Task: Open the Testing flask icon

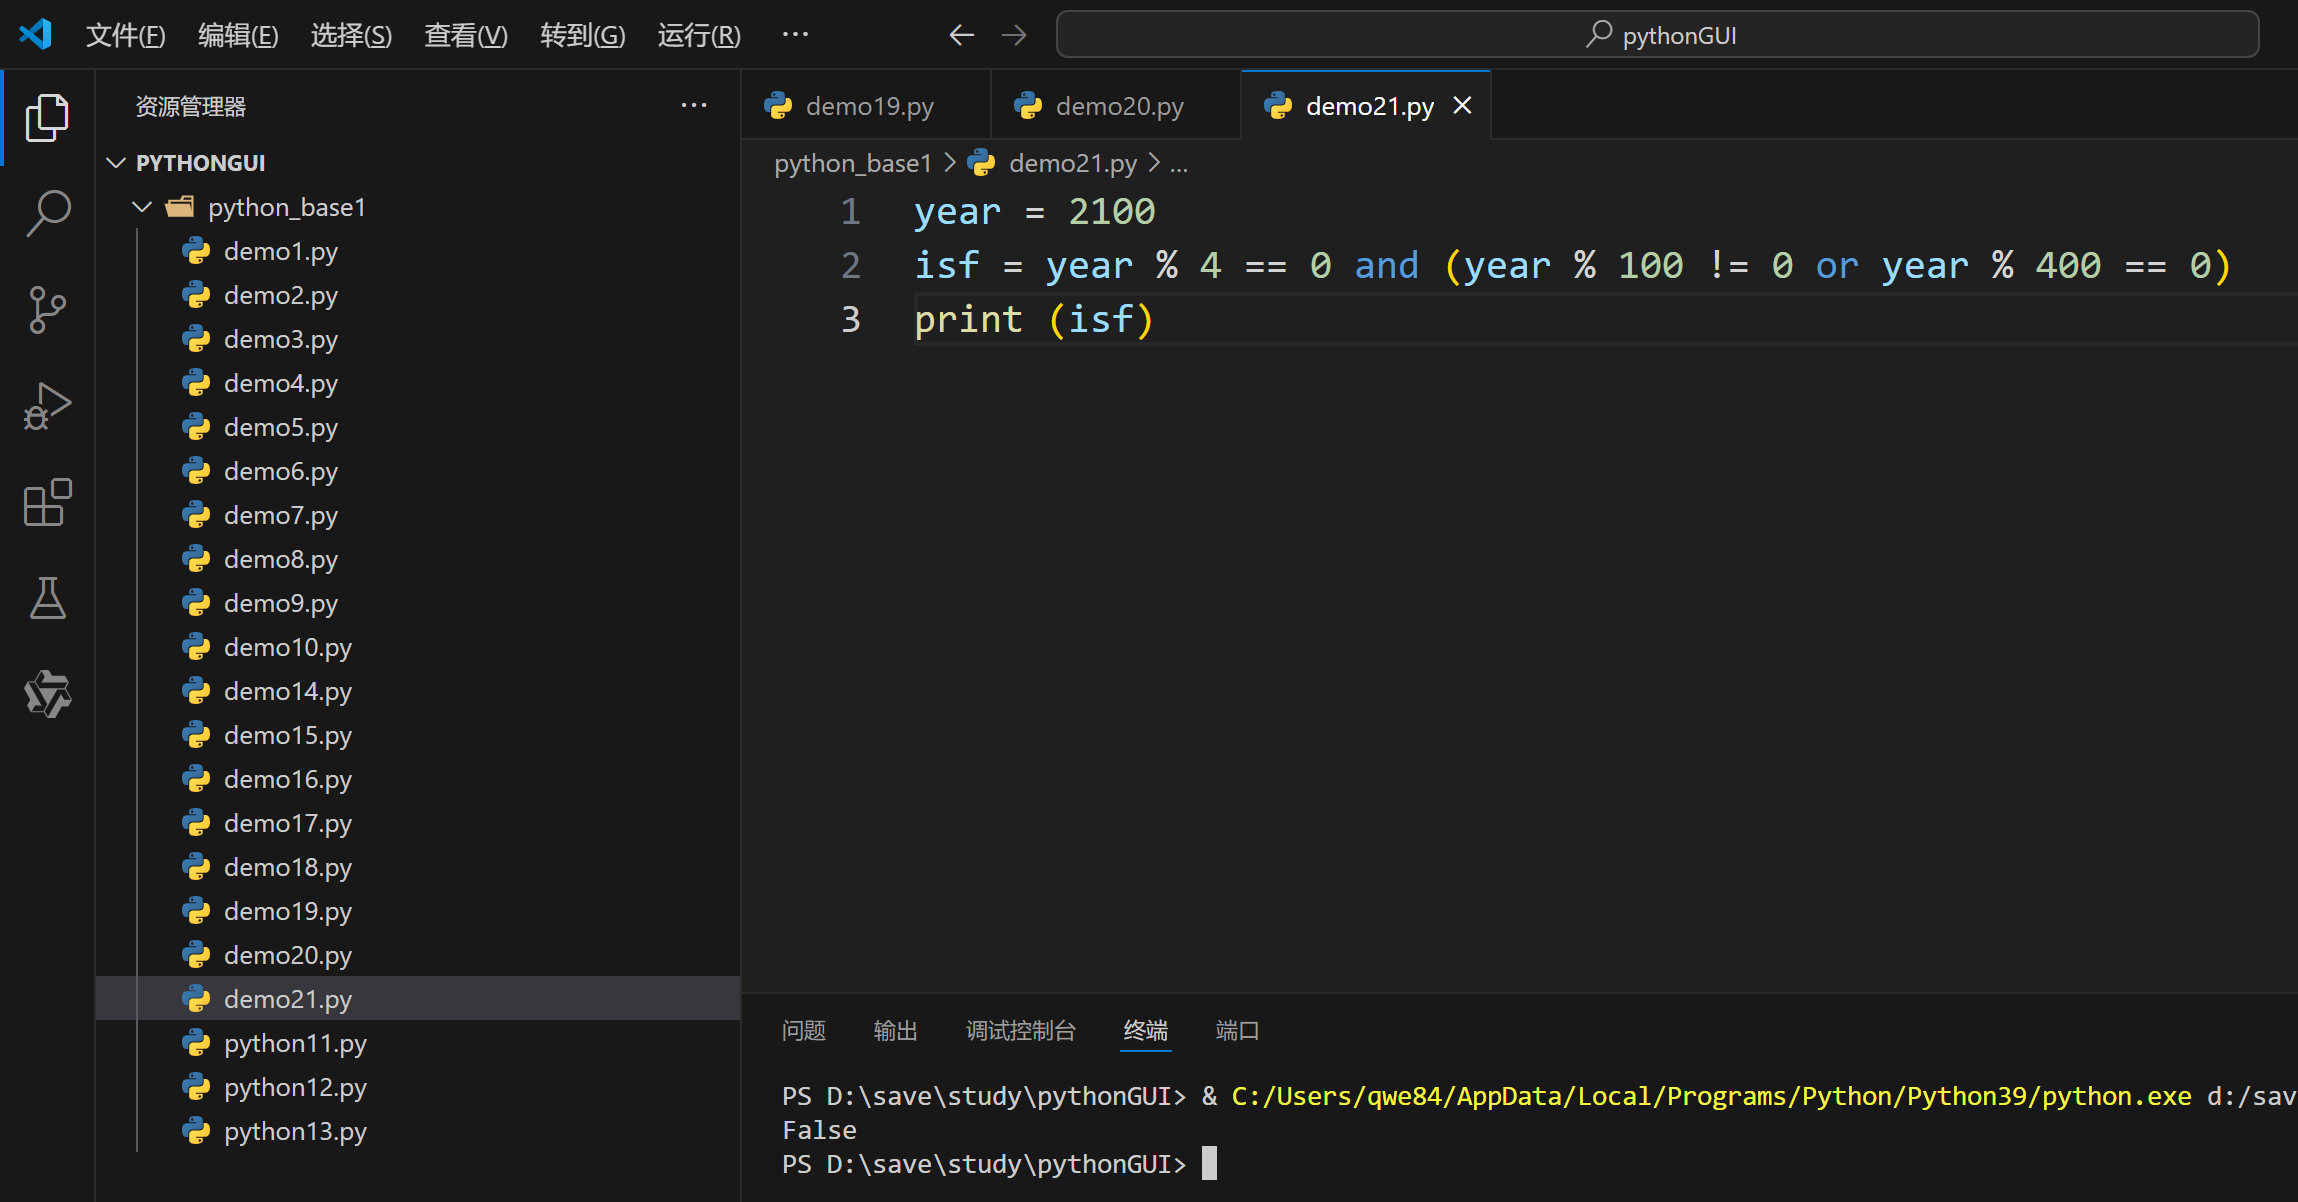Action: (47, 598)
